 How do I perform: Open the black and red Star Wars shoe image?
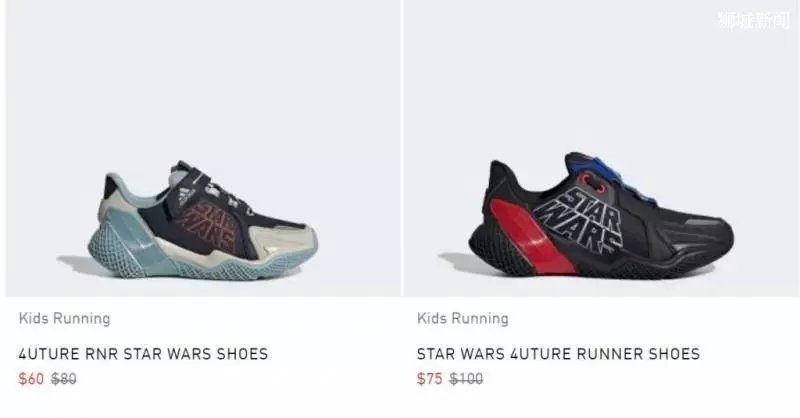[x=602, y=148]
